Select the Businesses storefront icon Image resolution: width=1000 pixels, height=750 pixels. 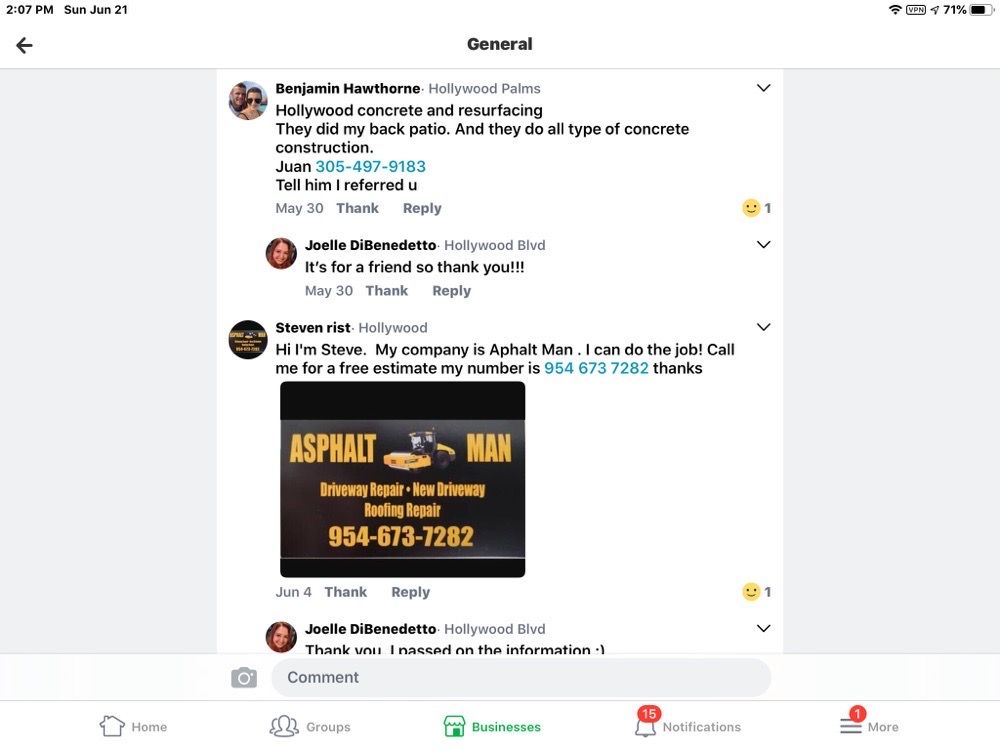click(454, 726)
